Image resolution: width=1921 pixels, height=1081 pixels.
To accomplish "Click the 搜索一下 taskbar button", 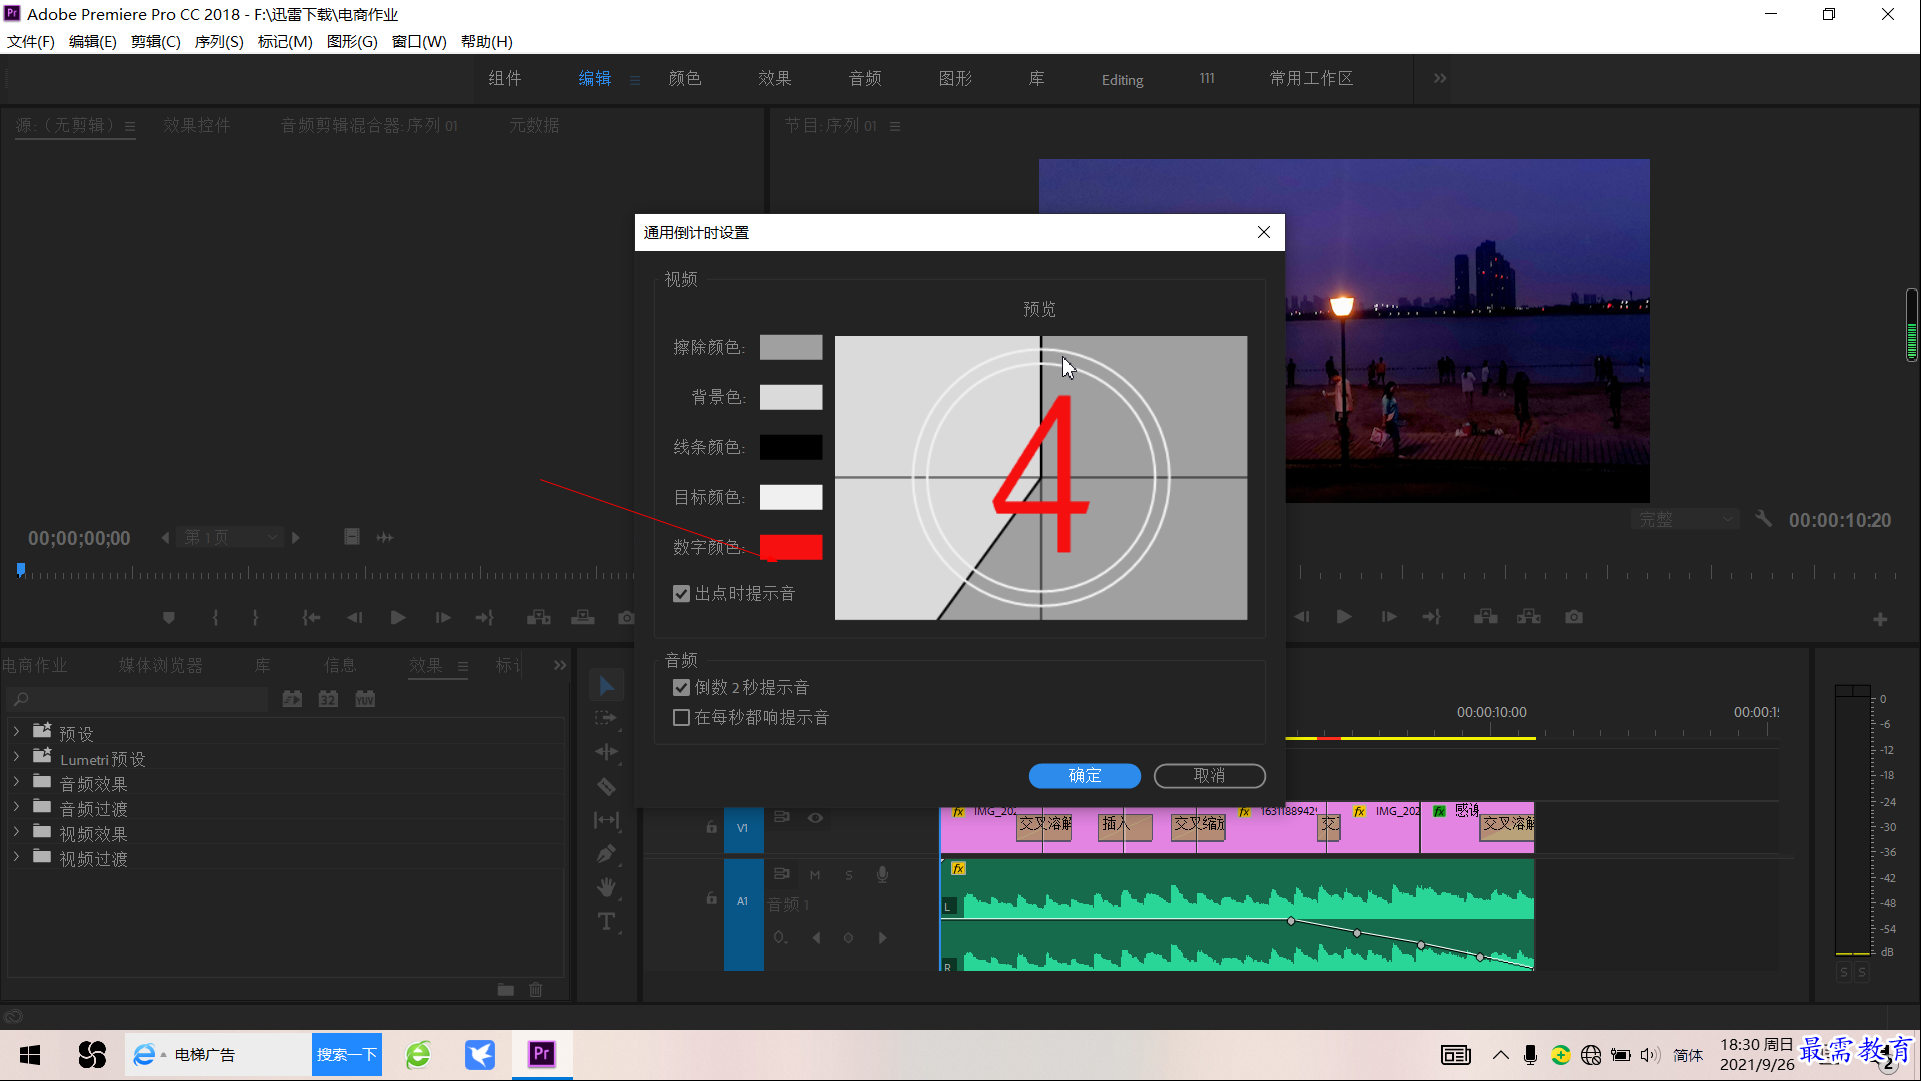I will (347, 1054).
